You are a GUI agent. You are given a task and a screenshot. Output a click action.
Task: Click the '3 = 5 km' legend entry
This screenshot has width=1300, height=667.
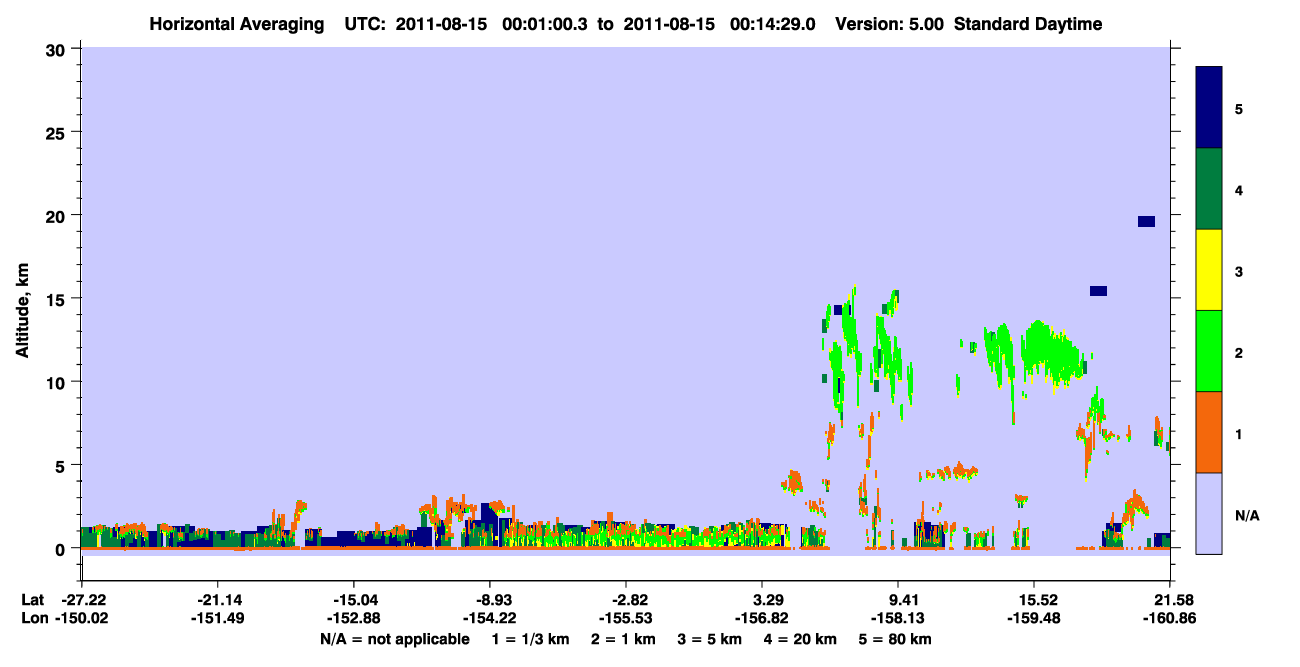click(709, 639)
